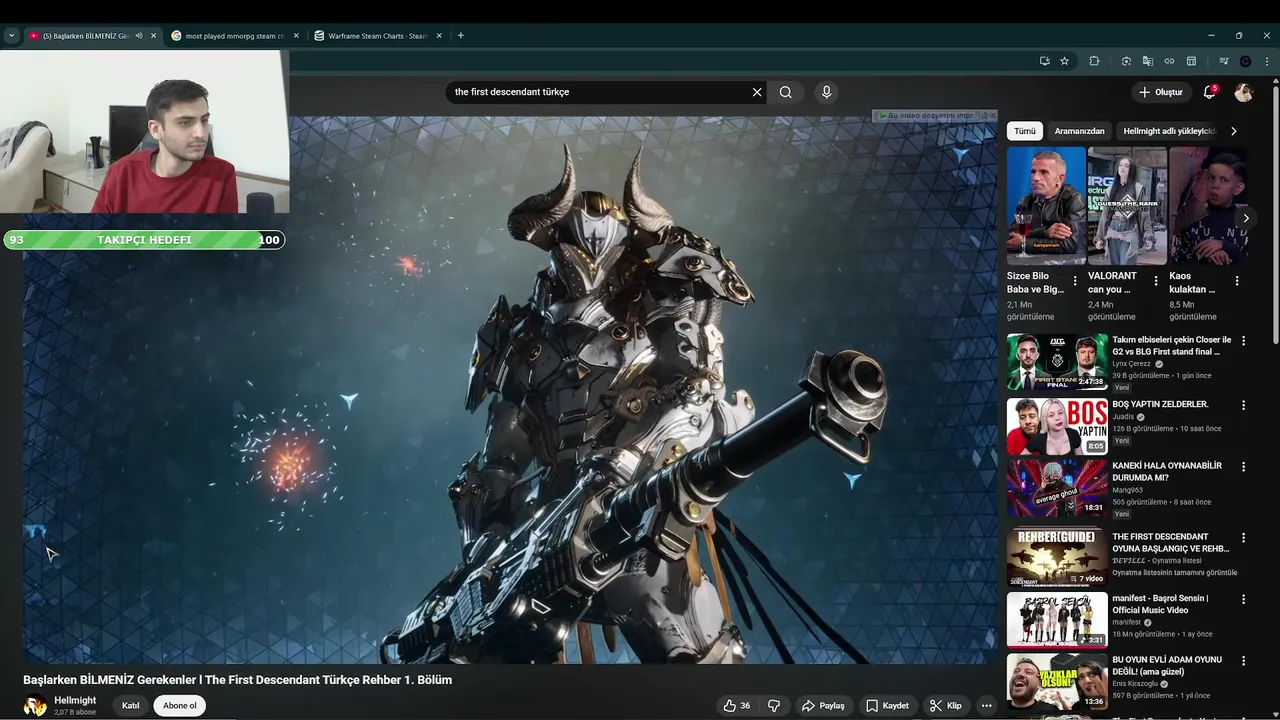Viewport: 1280px width, 720px height.
Task: Like the video with thumbs up
Action: [x=737, y=706]
